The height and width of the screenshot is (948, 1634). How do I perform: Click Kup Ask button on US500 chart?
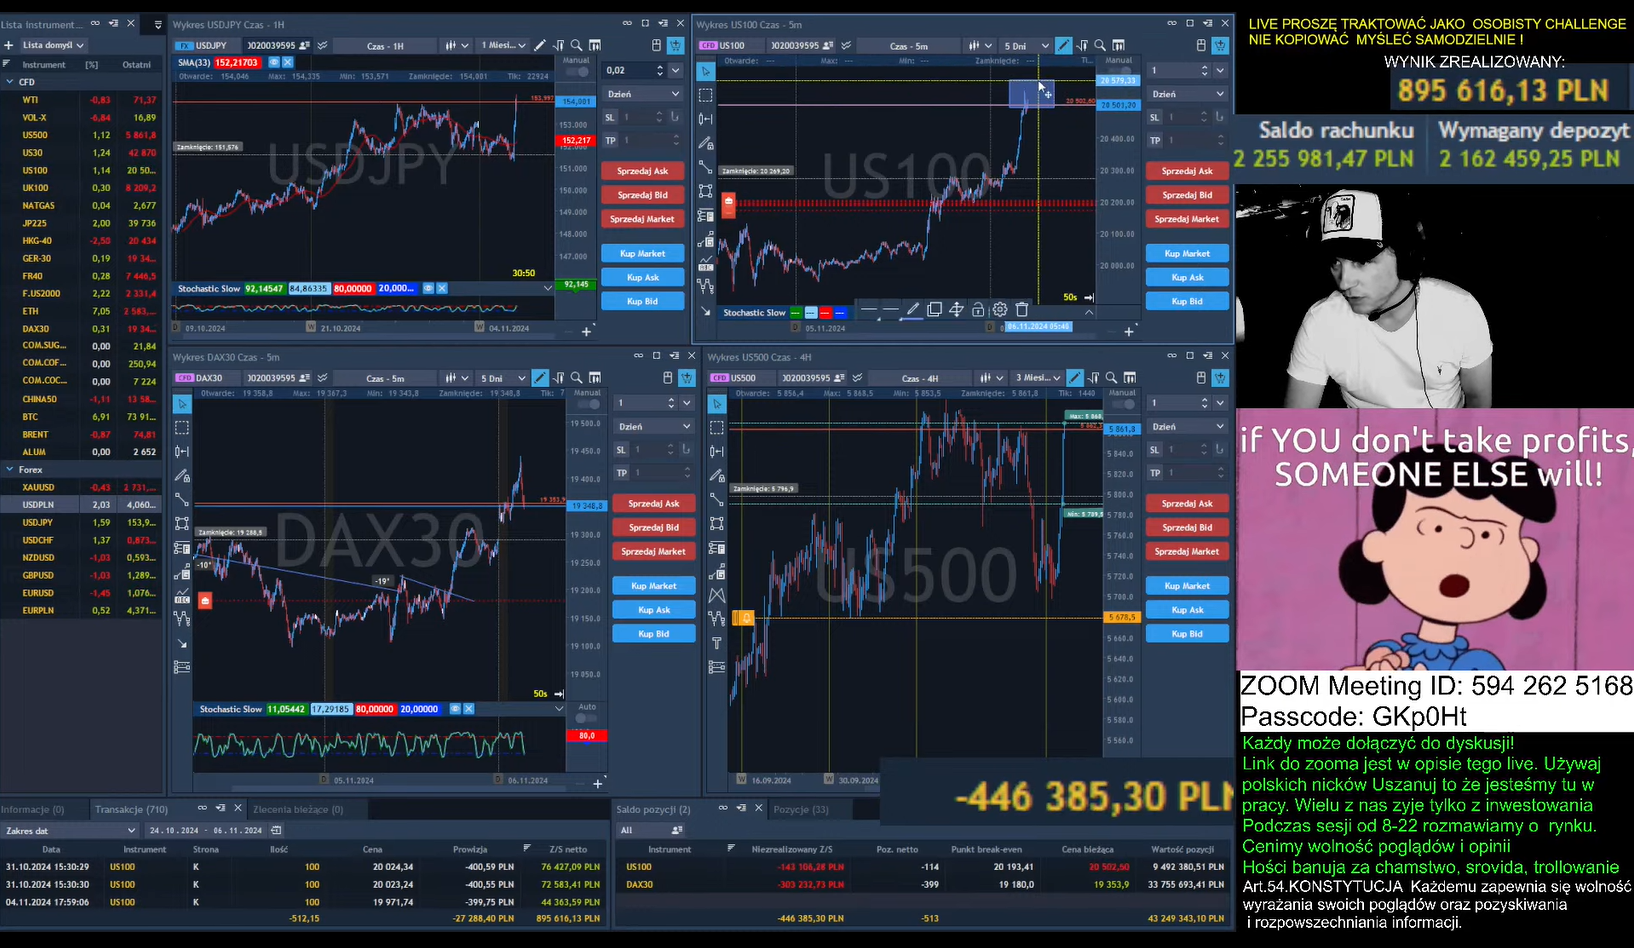pyautogui.click(x=1187, y=610)
